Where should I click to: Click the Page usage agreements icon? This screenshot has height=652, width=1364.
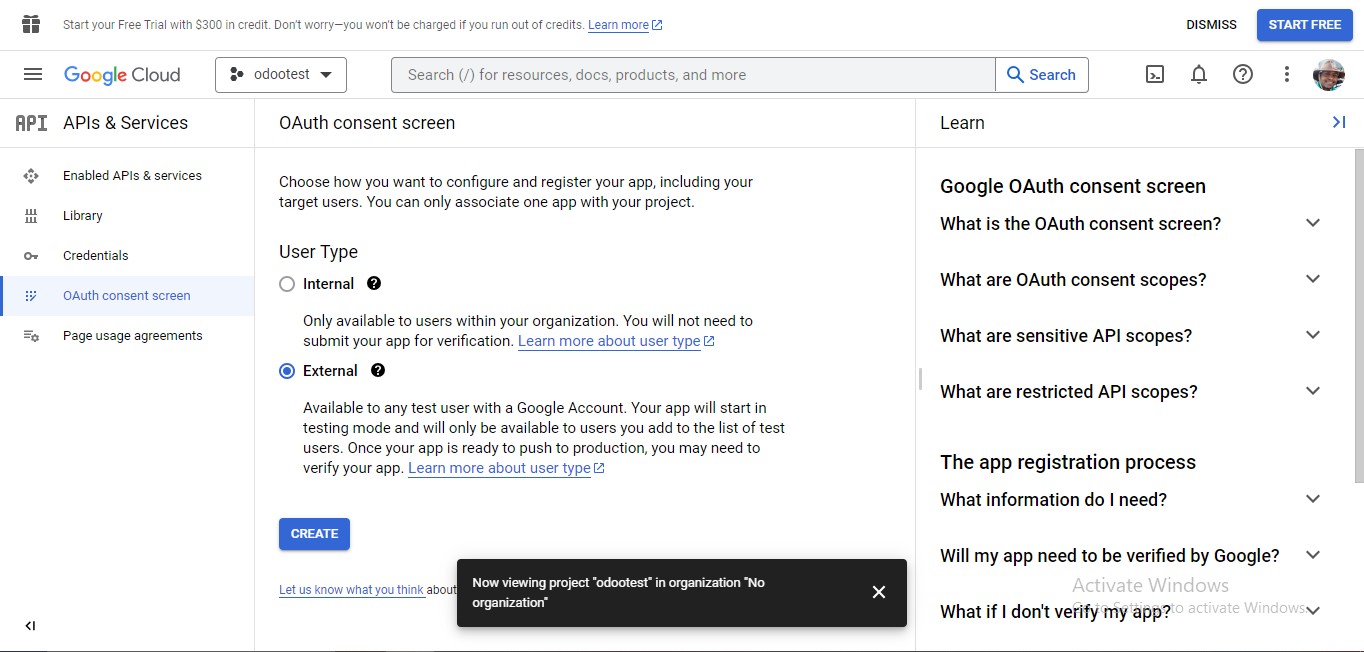31,336
